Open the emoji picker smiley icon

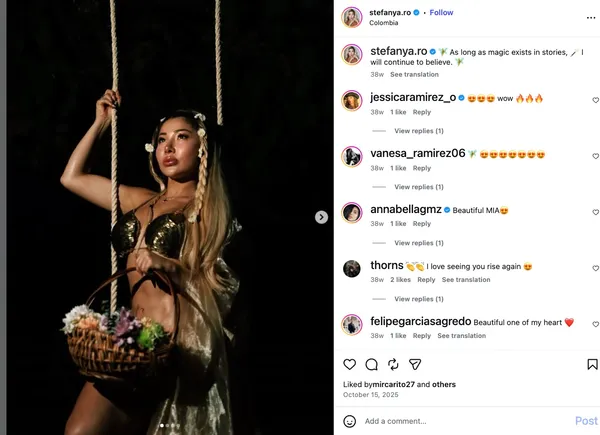(349, 421)
